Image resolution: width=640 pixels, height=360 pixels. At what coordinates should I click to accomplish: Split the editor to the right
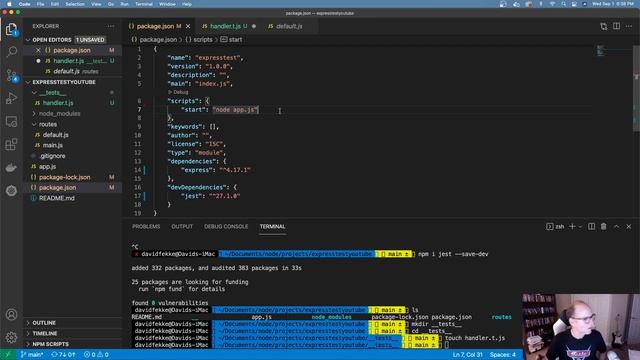(x=616, y=26)
